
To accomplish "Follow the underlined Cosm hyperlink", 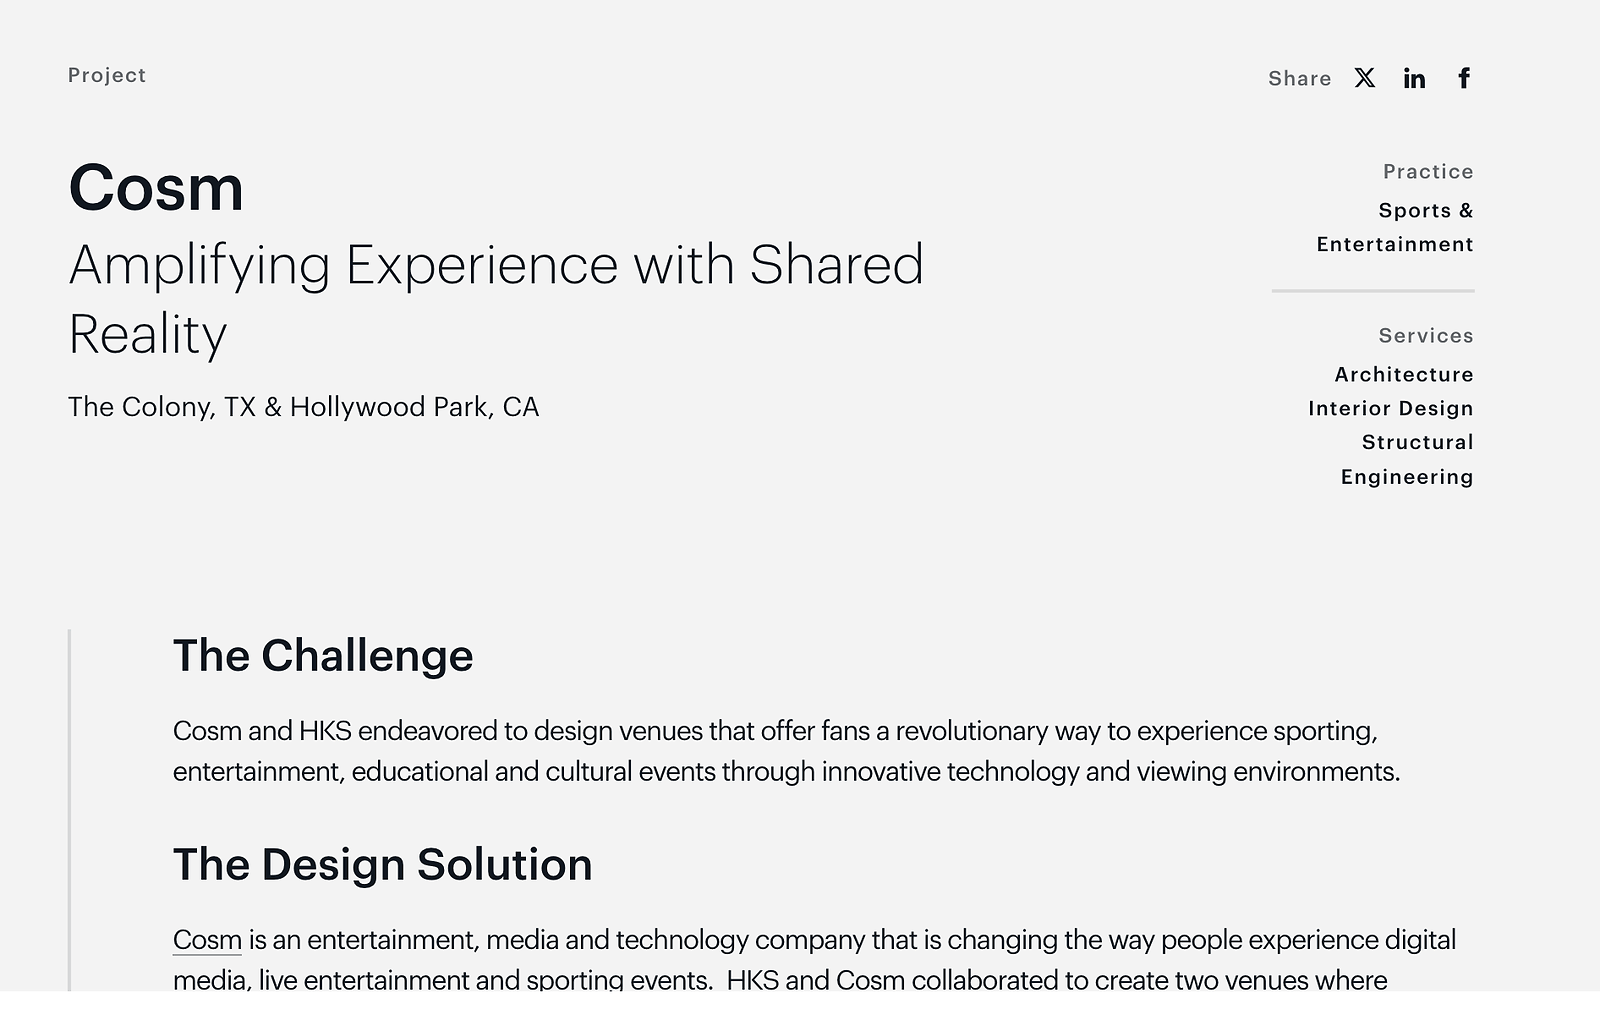I will click(x=207, y=940).
